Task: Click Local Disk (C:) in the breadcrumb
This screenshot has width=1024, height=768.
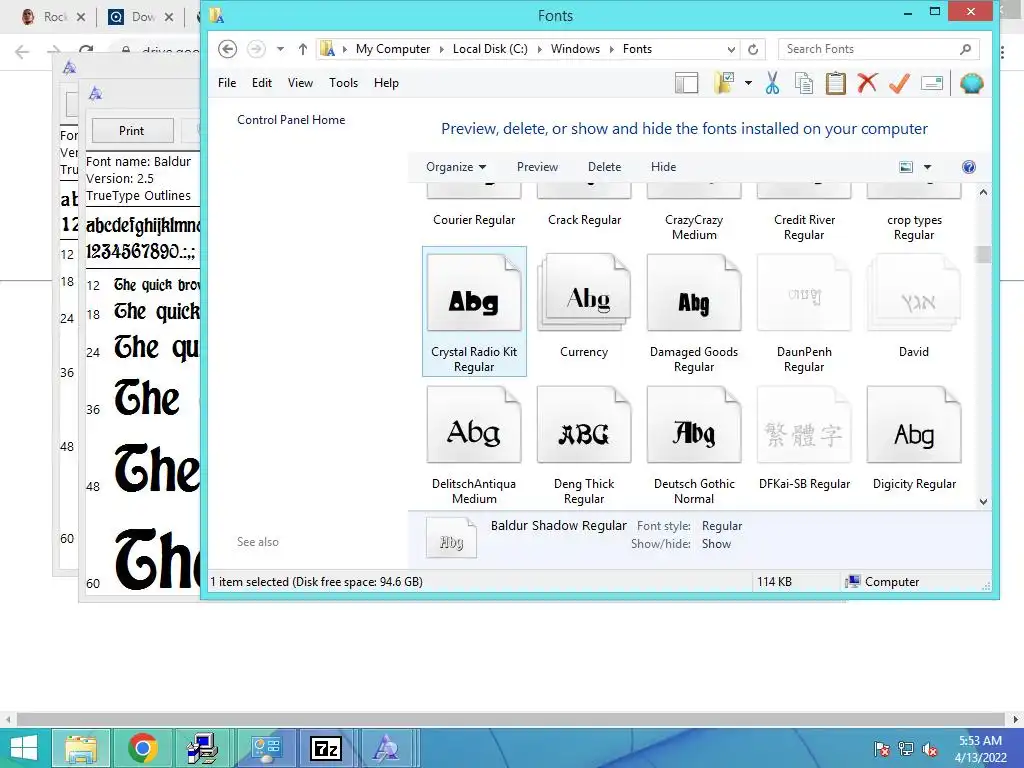Action: coord(490,49)
